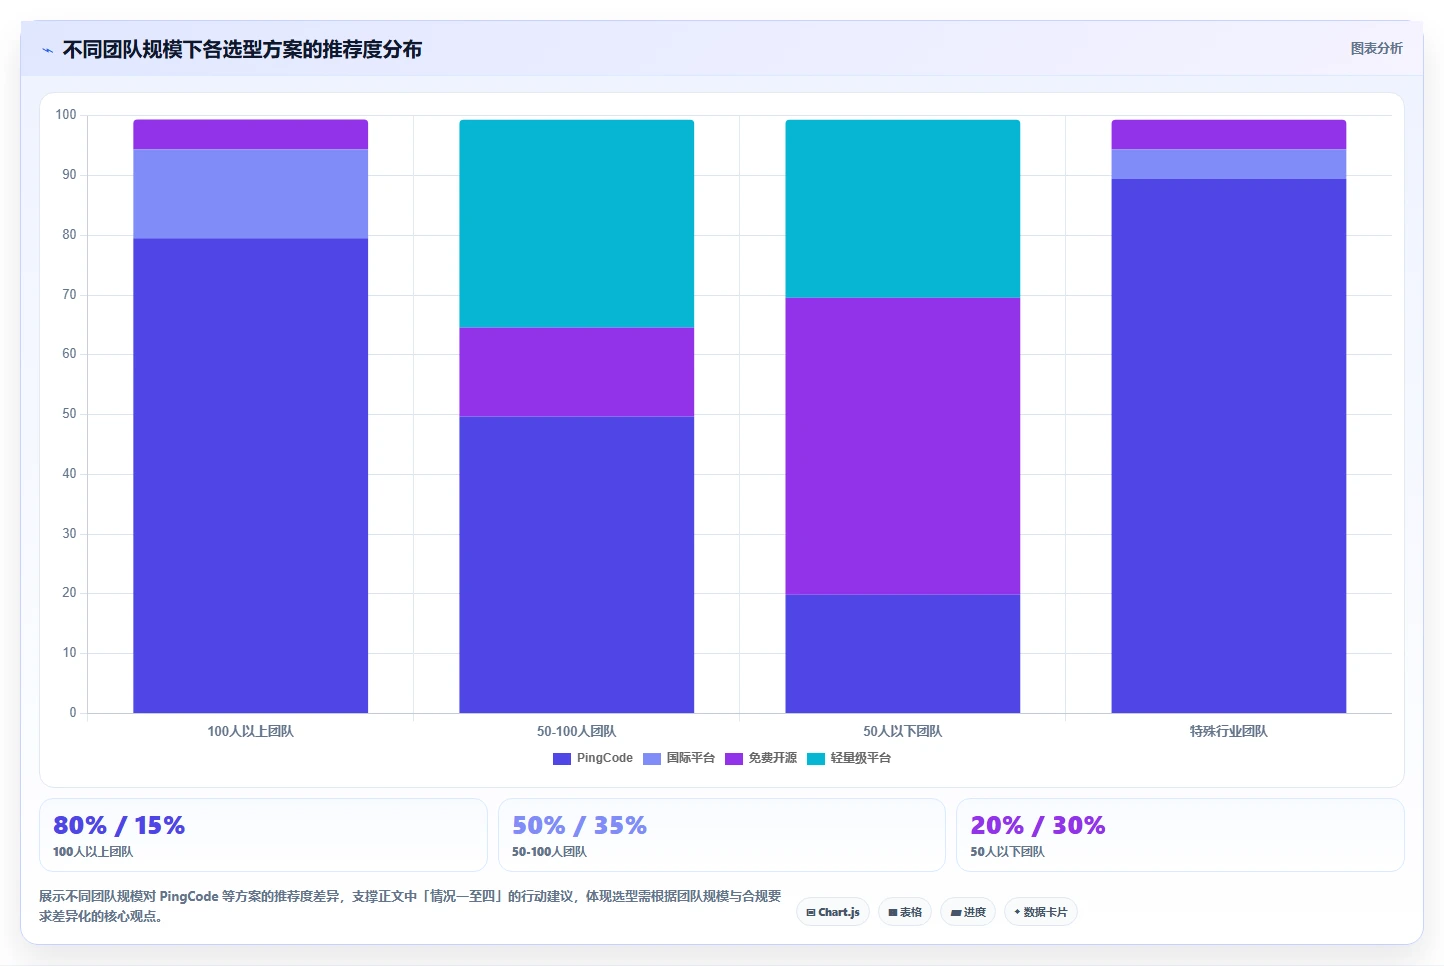Click the 进度 tag
Image resolution: width=1444 pixels, height=966 pixels.
pos(968,912)
